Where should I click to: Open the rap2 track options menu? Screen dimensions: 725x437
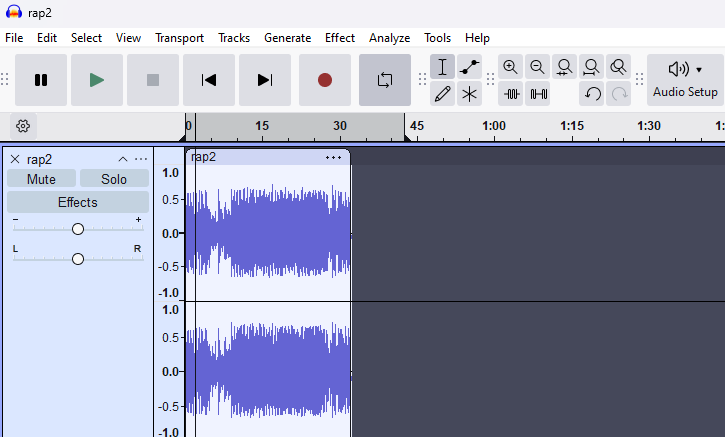click(x=141, y=159)
